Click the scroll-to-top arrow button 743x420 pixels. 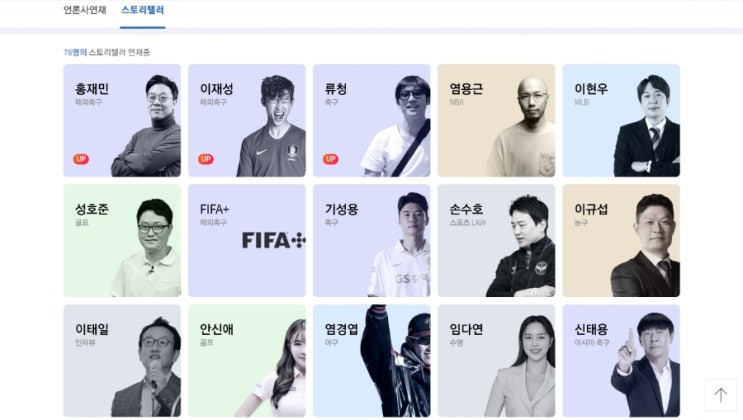tap(720, 394)
